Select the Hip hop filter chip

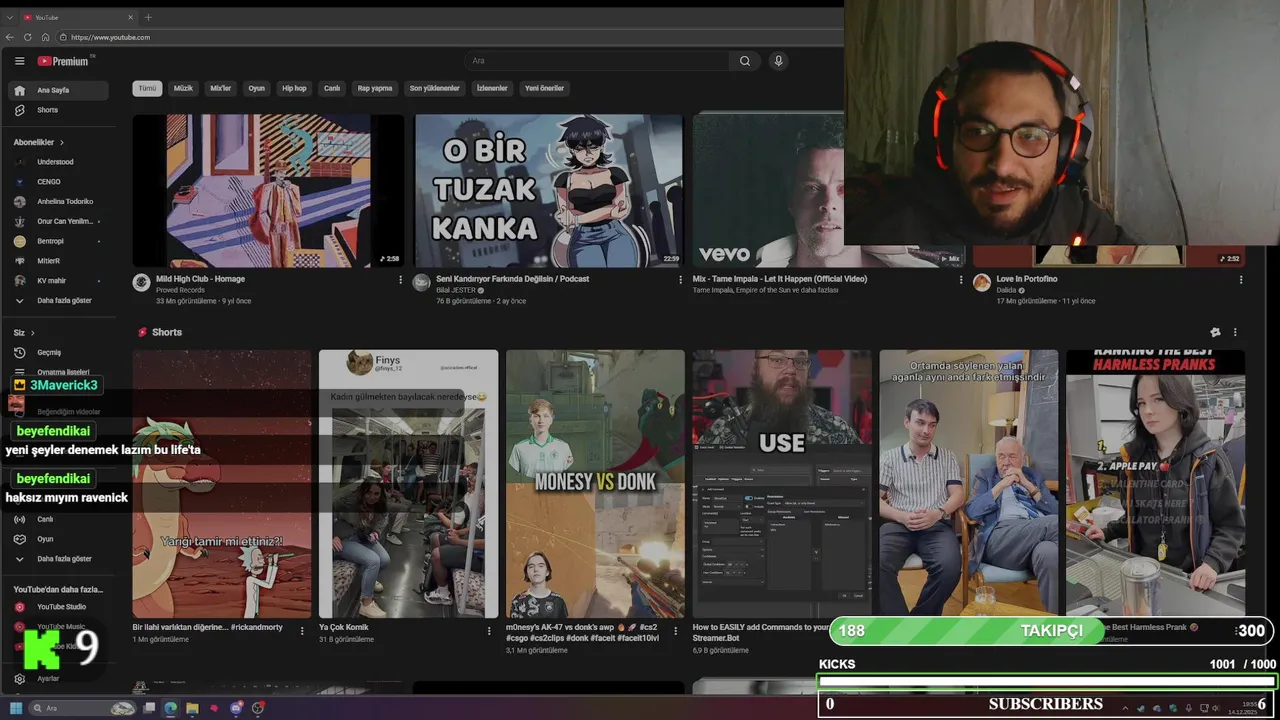point(294,88)
